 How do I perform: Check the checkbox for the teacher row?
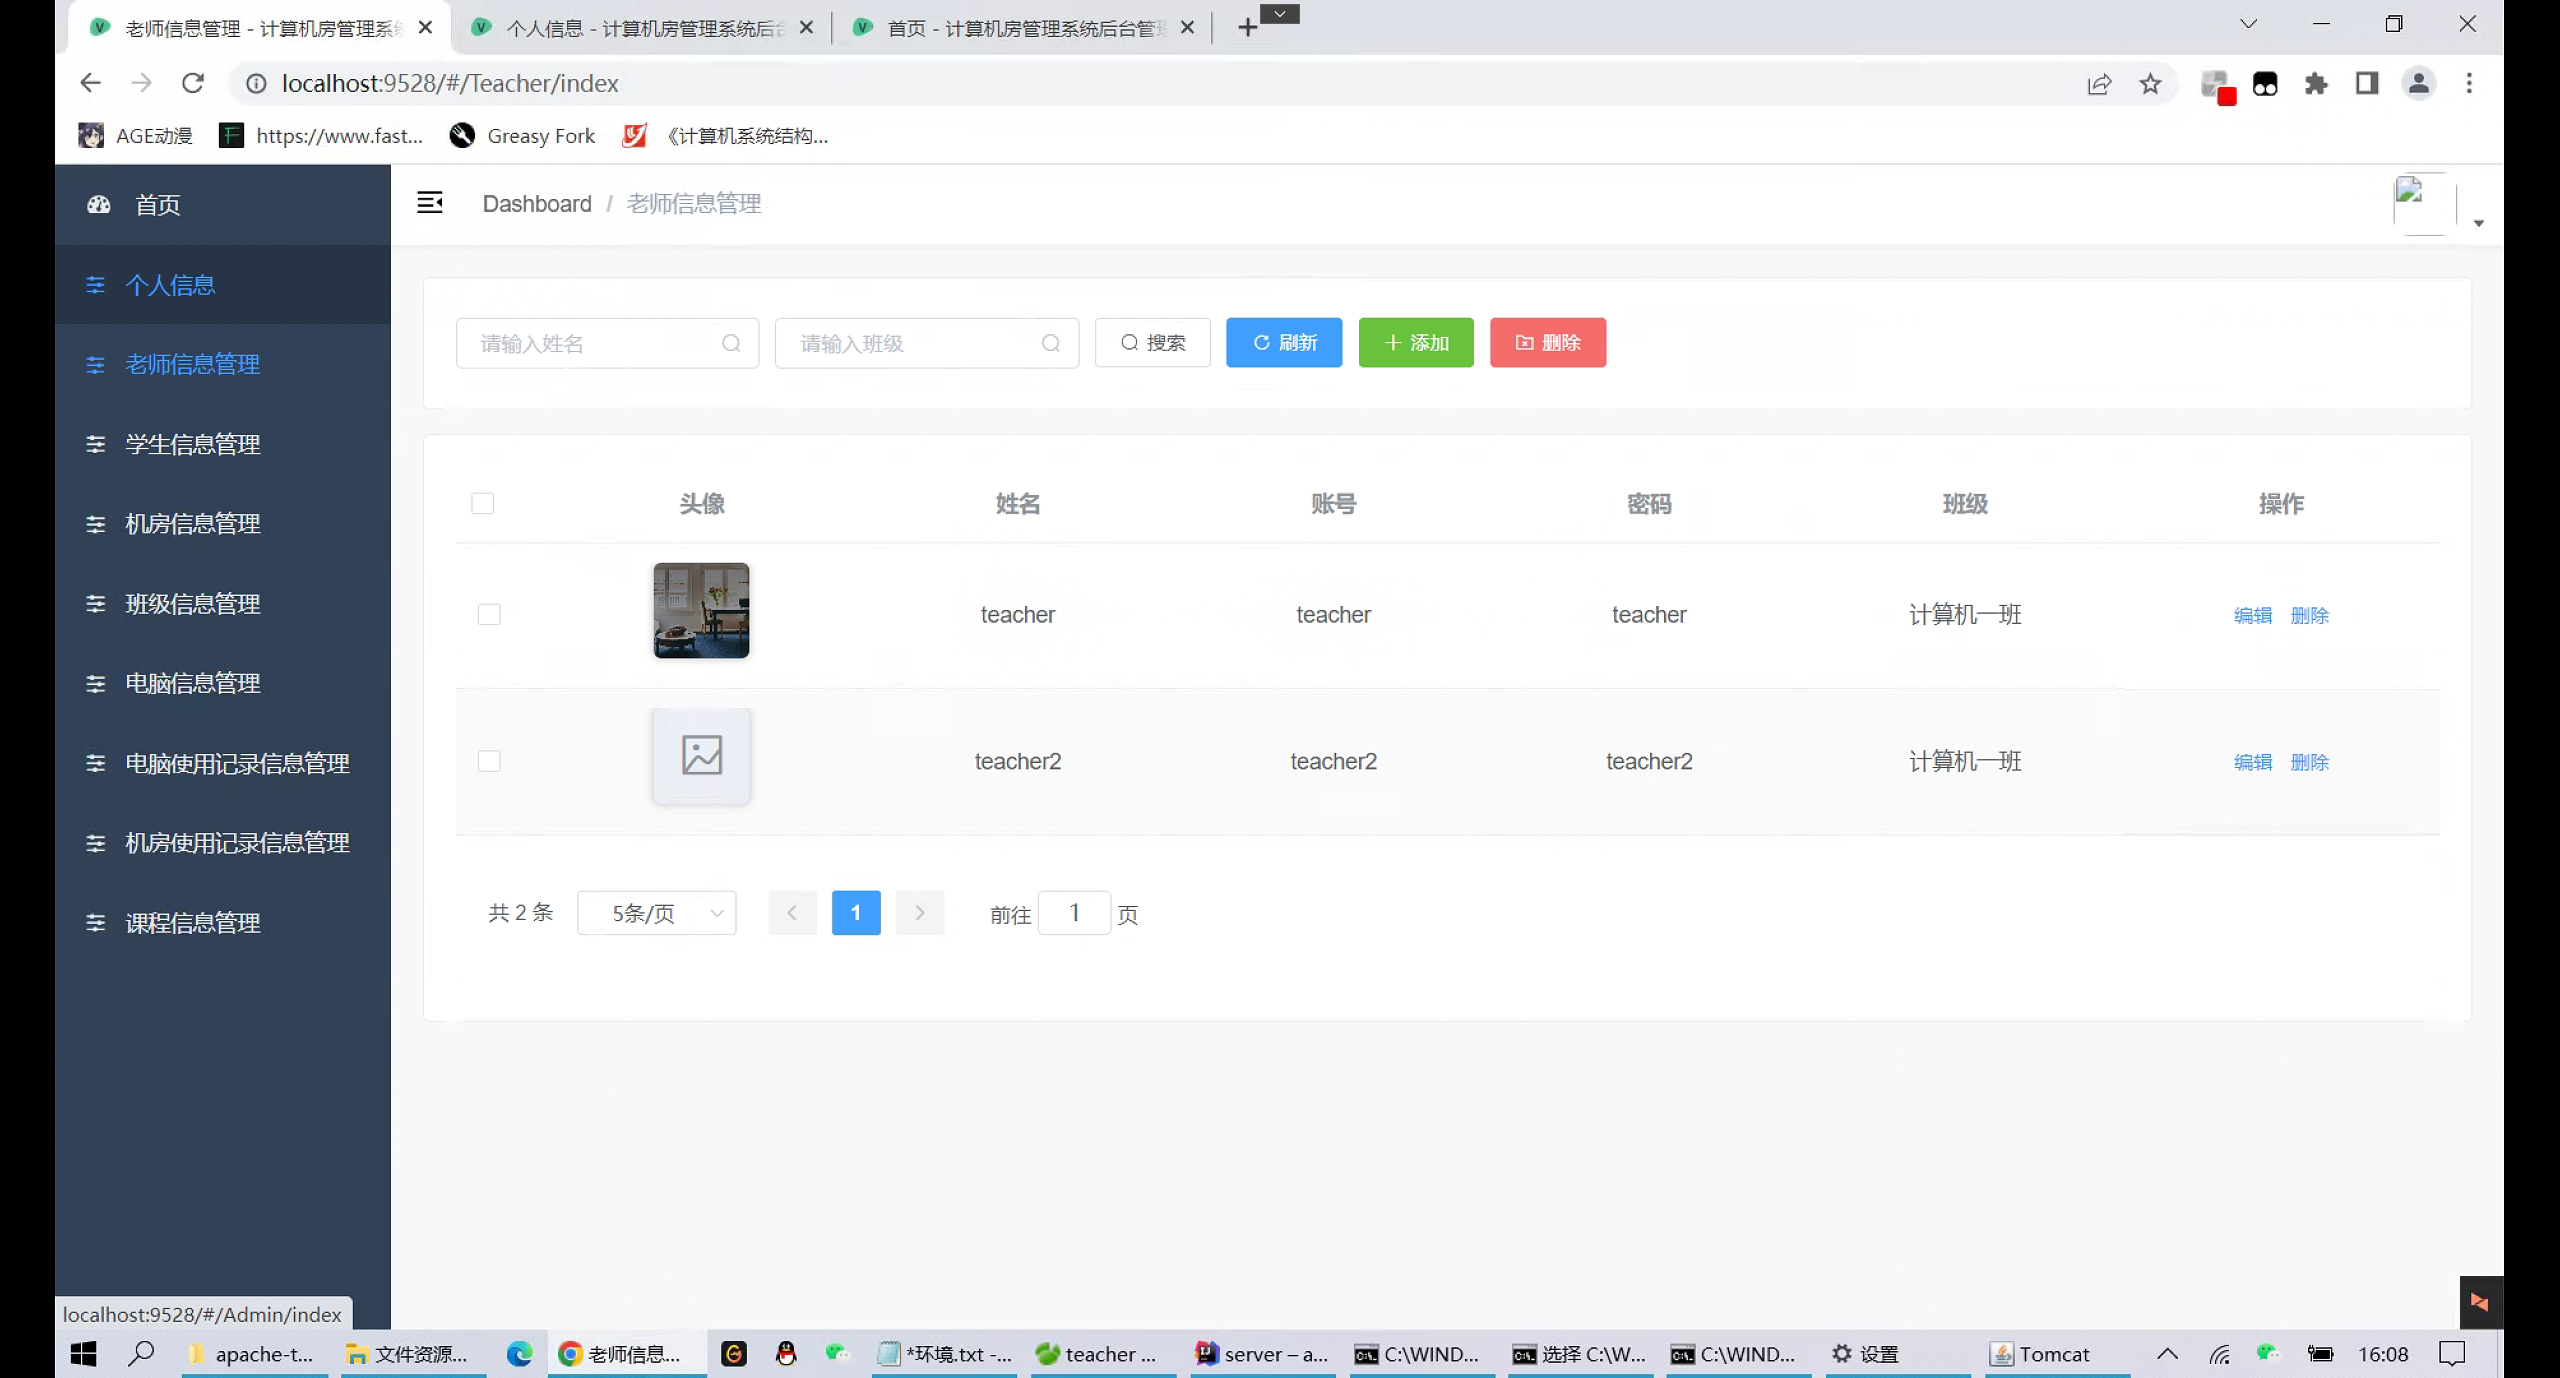pyautogui.click(x=489, y=614)
